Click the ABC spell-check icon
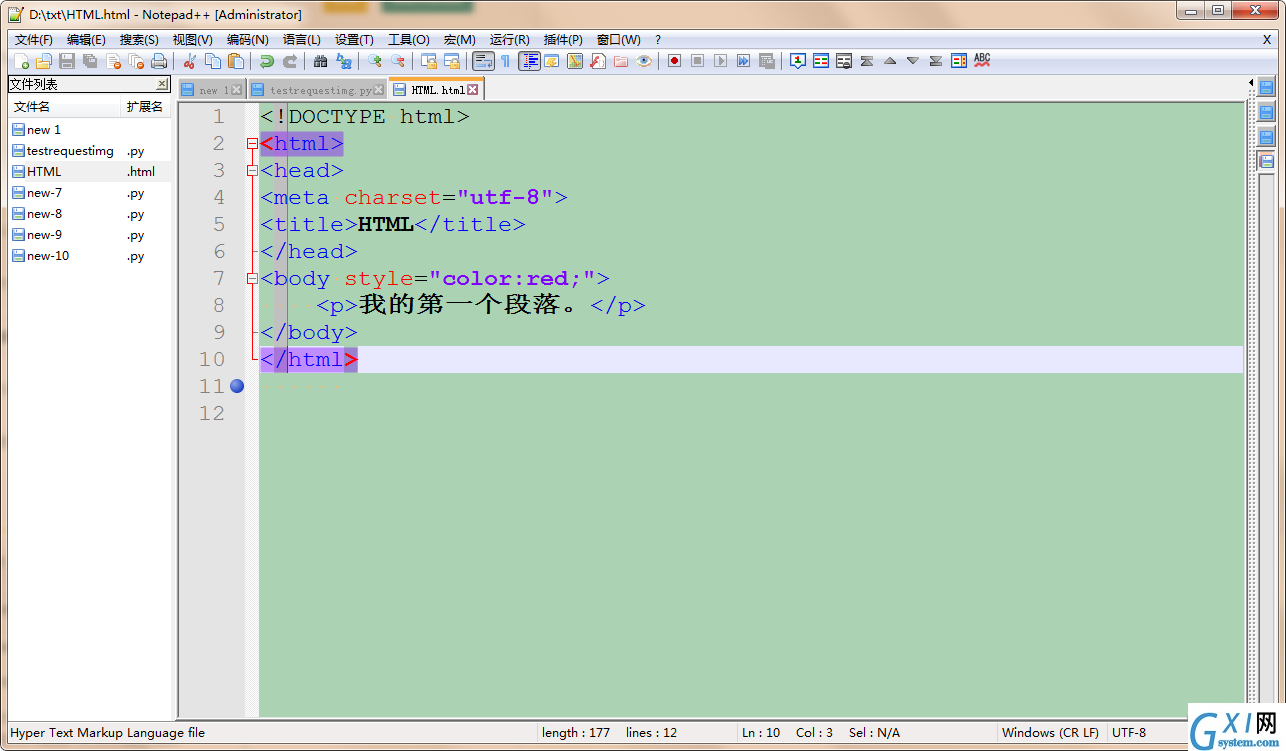The width and height of the screenshot is (1286, 751). click(982, 61)
